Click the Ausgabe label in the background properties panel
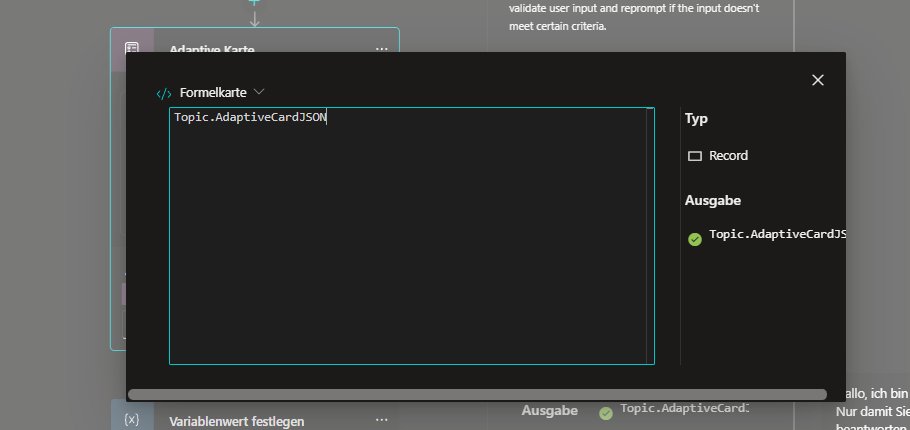The image size is (910, 430). coord(550,411)
